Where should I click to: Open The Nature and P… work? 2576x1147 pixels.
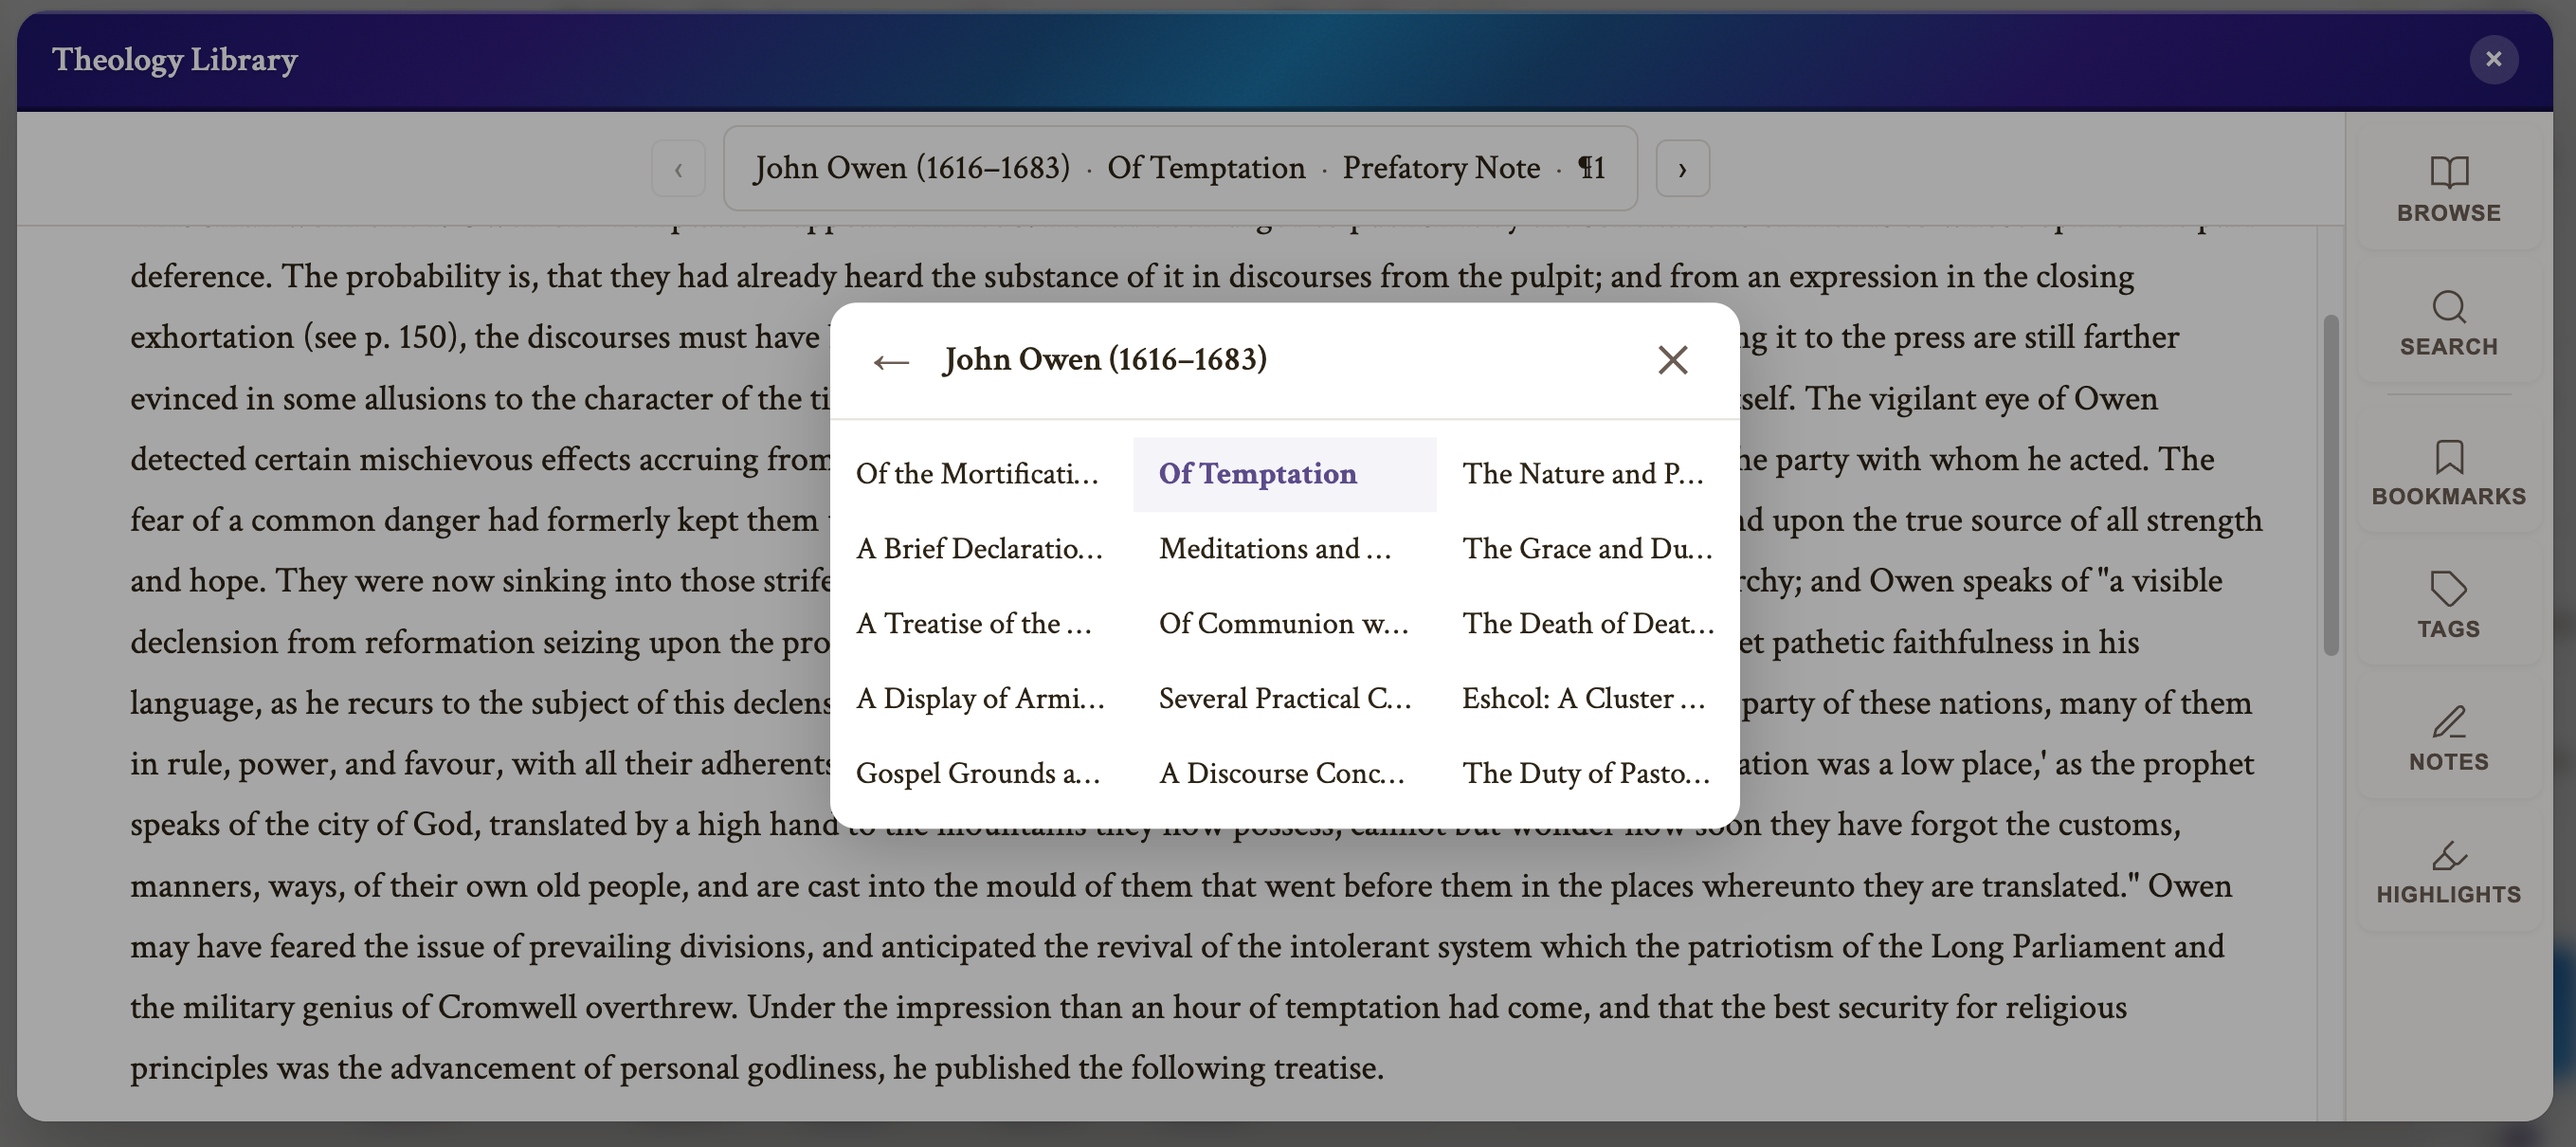[x=1587, y=474]
